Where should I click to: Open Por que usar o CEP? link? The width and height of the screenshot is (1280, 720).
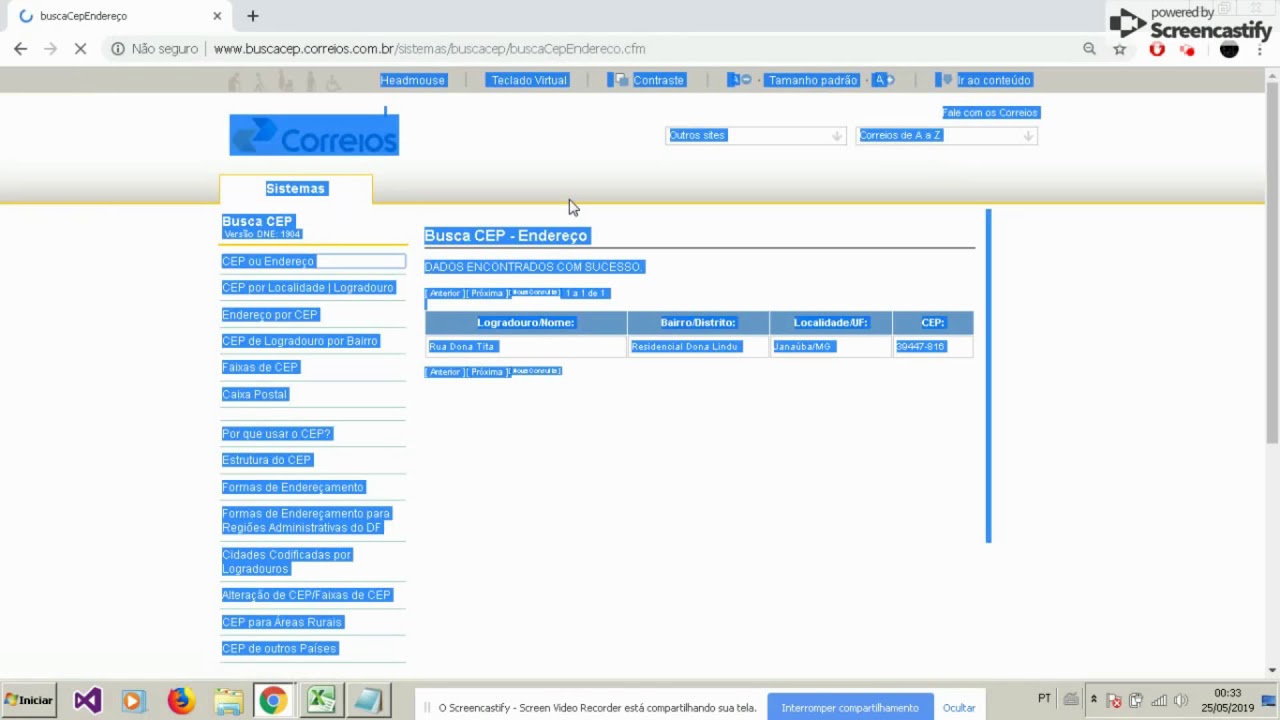pos(276,434)
